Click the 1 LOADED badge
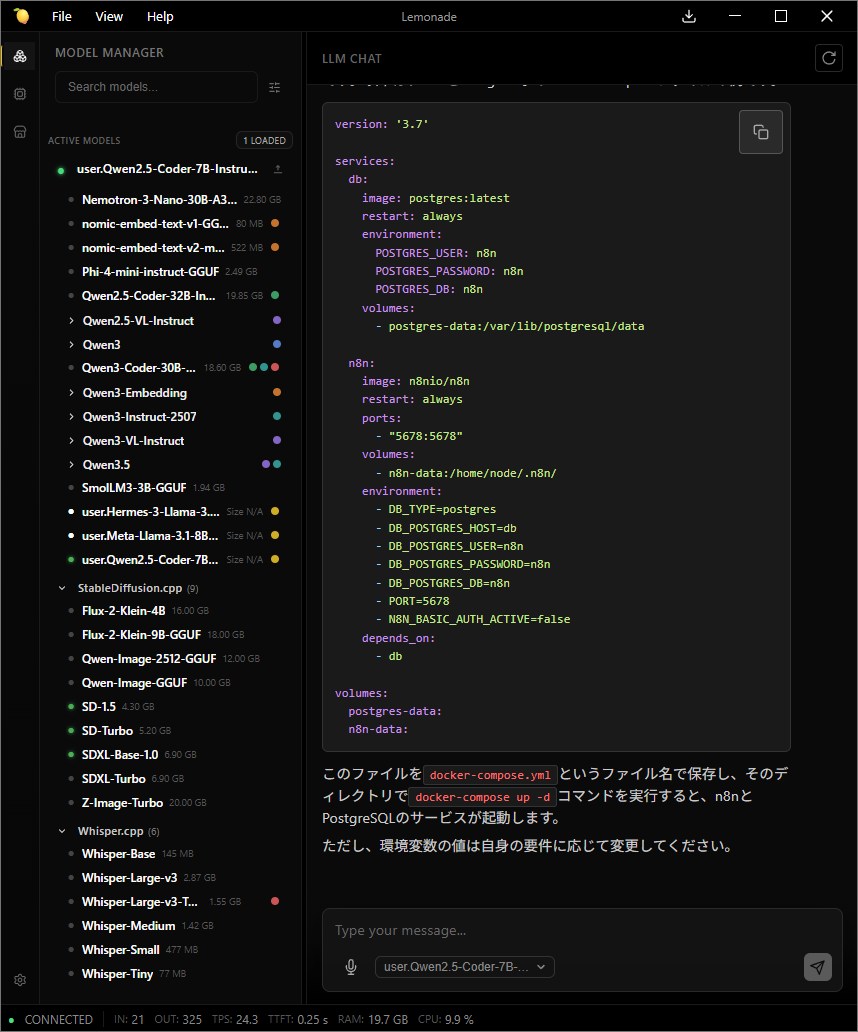This screenshot has width=858, height=1032. 264,141
